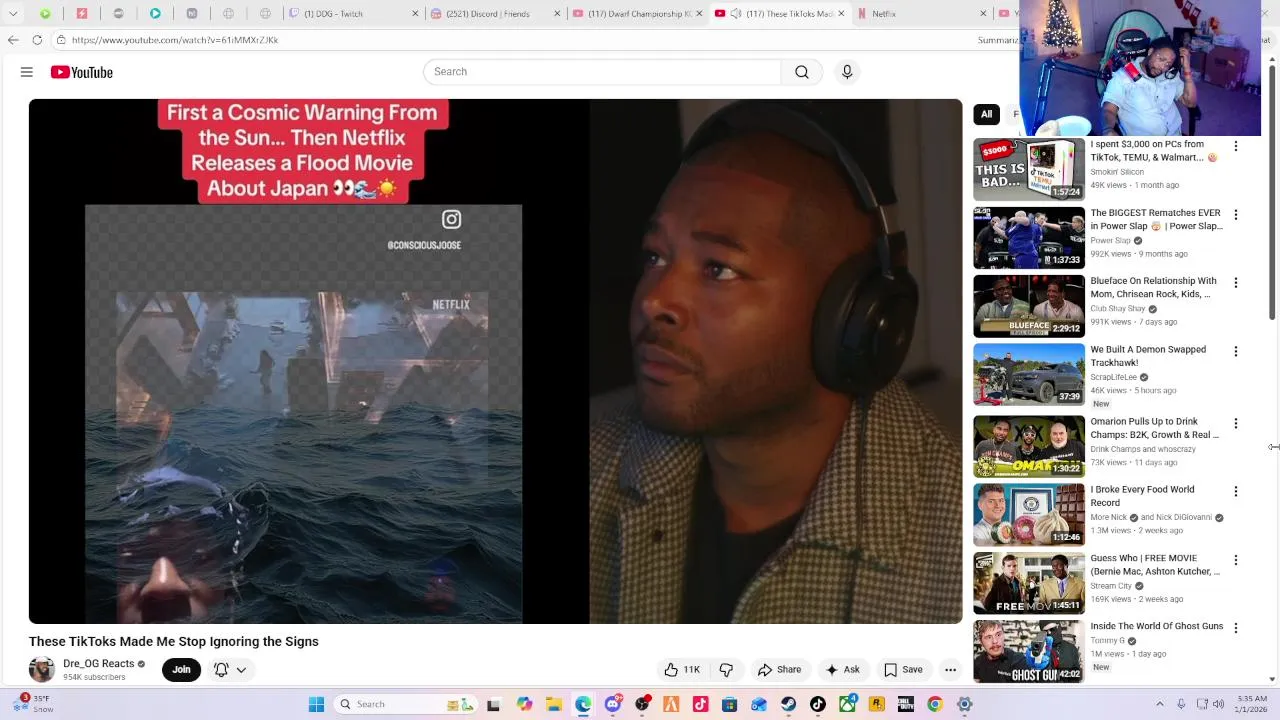Open notification bell preferences dropdown
The height and width of the screenshot is (720, 1280).
pos(230,670)
